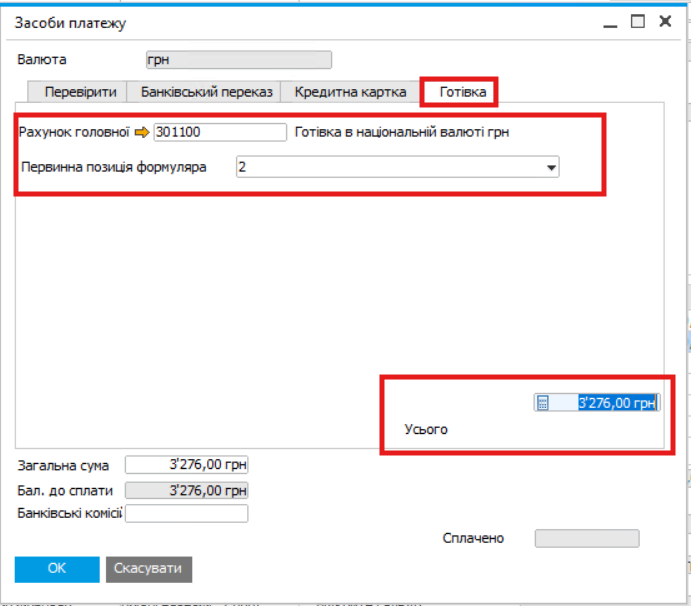This screenshot has height=606, width=691.
Task: Click the Скасувати button
Action: click(x=148, y=568)
